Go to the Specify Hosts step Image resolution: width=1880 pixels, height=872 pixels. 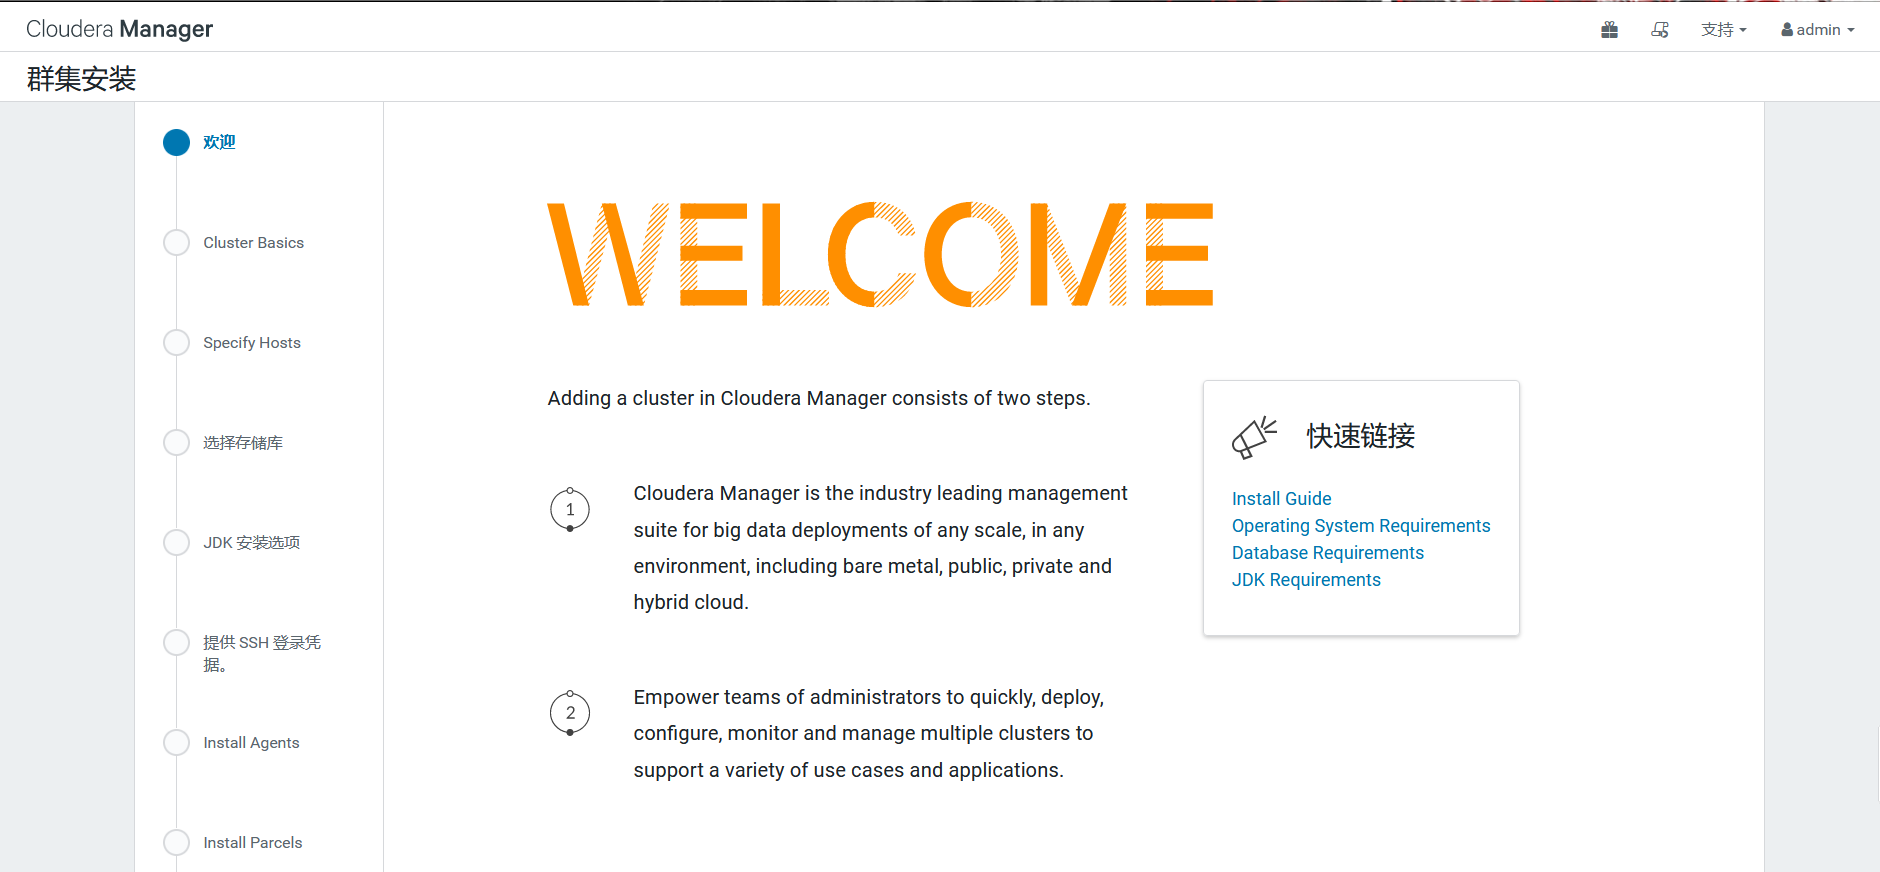tap(252, 343)
